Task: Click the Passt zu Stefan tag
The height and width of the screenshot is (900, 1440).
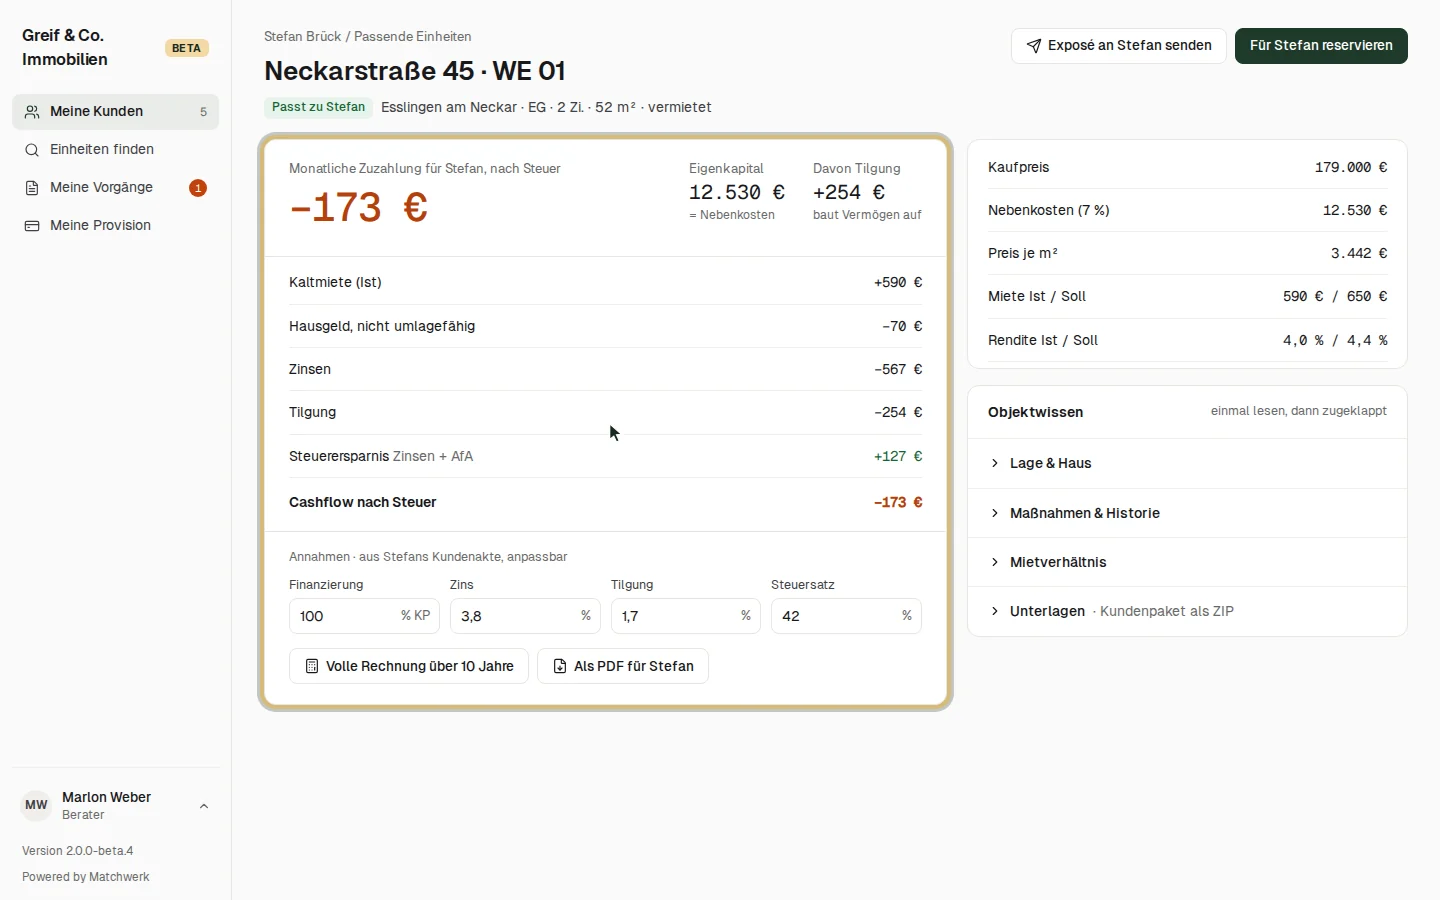Action: 318,107
